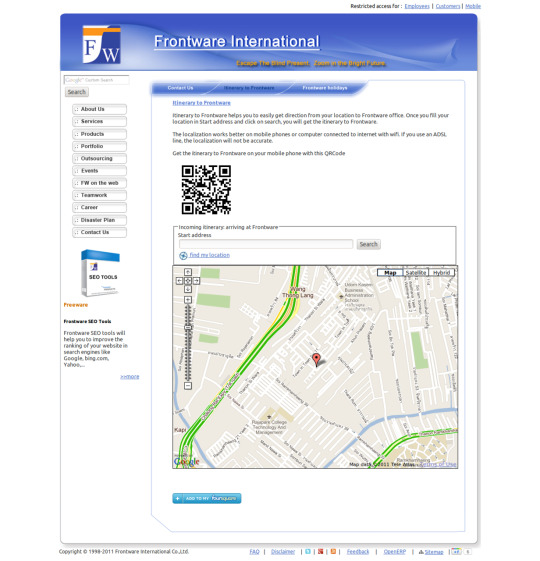Screen dimensions: 540x561
Task: Switch the map to Hybrid view
Action: (442, 273)
